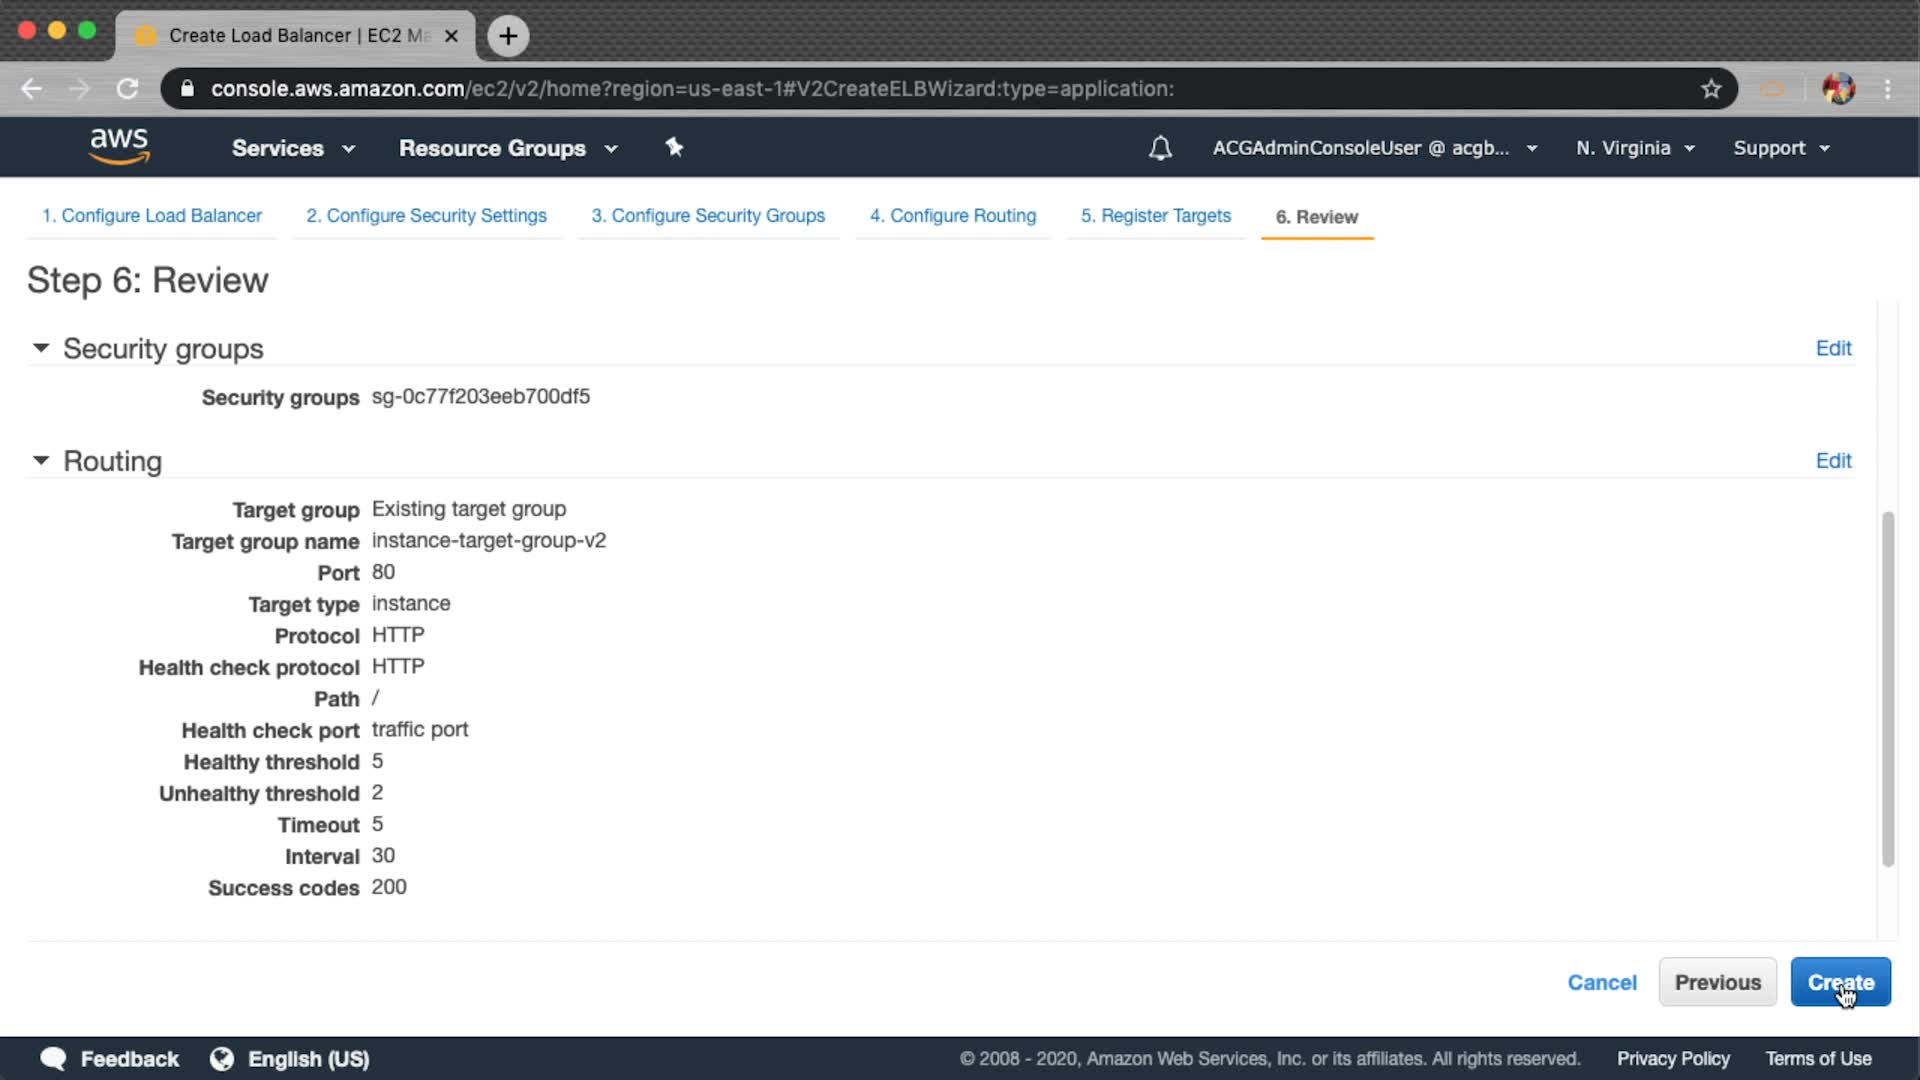
Task: Click Edit link for Security groups
Action: click(1833, 348)
